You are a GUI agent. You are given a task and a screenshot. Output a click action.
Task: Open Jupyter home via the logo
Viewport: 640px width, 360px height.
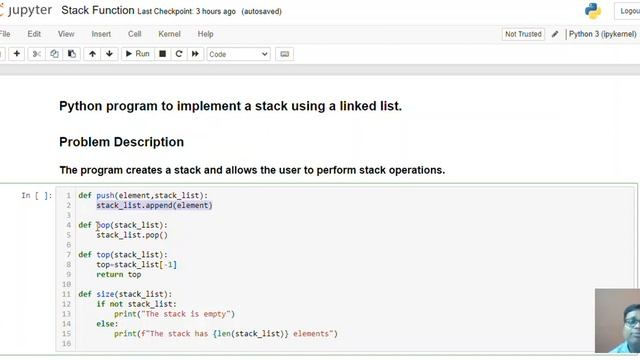click(x=26, y=11)
